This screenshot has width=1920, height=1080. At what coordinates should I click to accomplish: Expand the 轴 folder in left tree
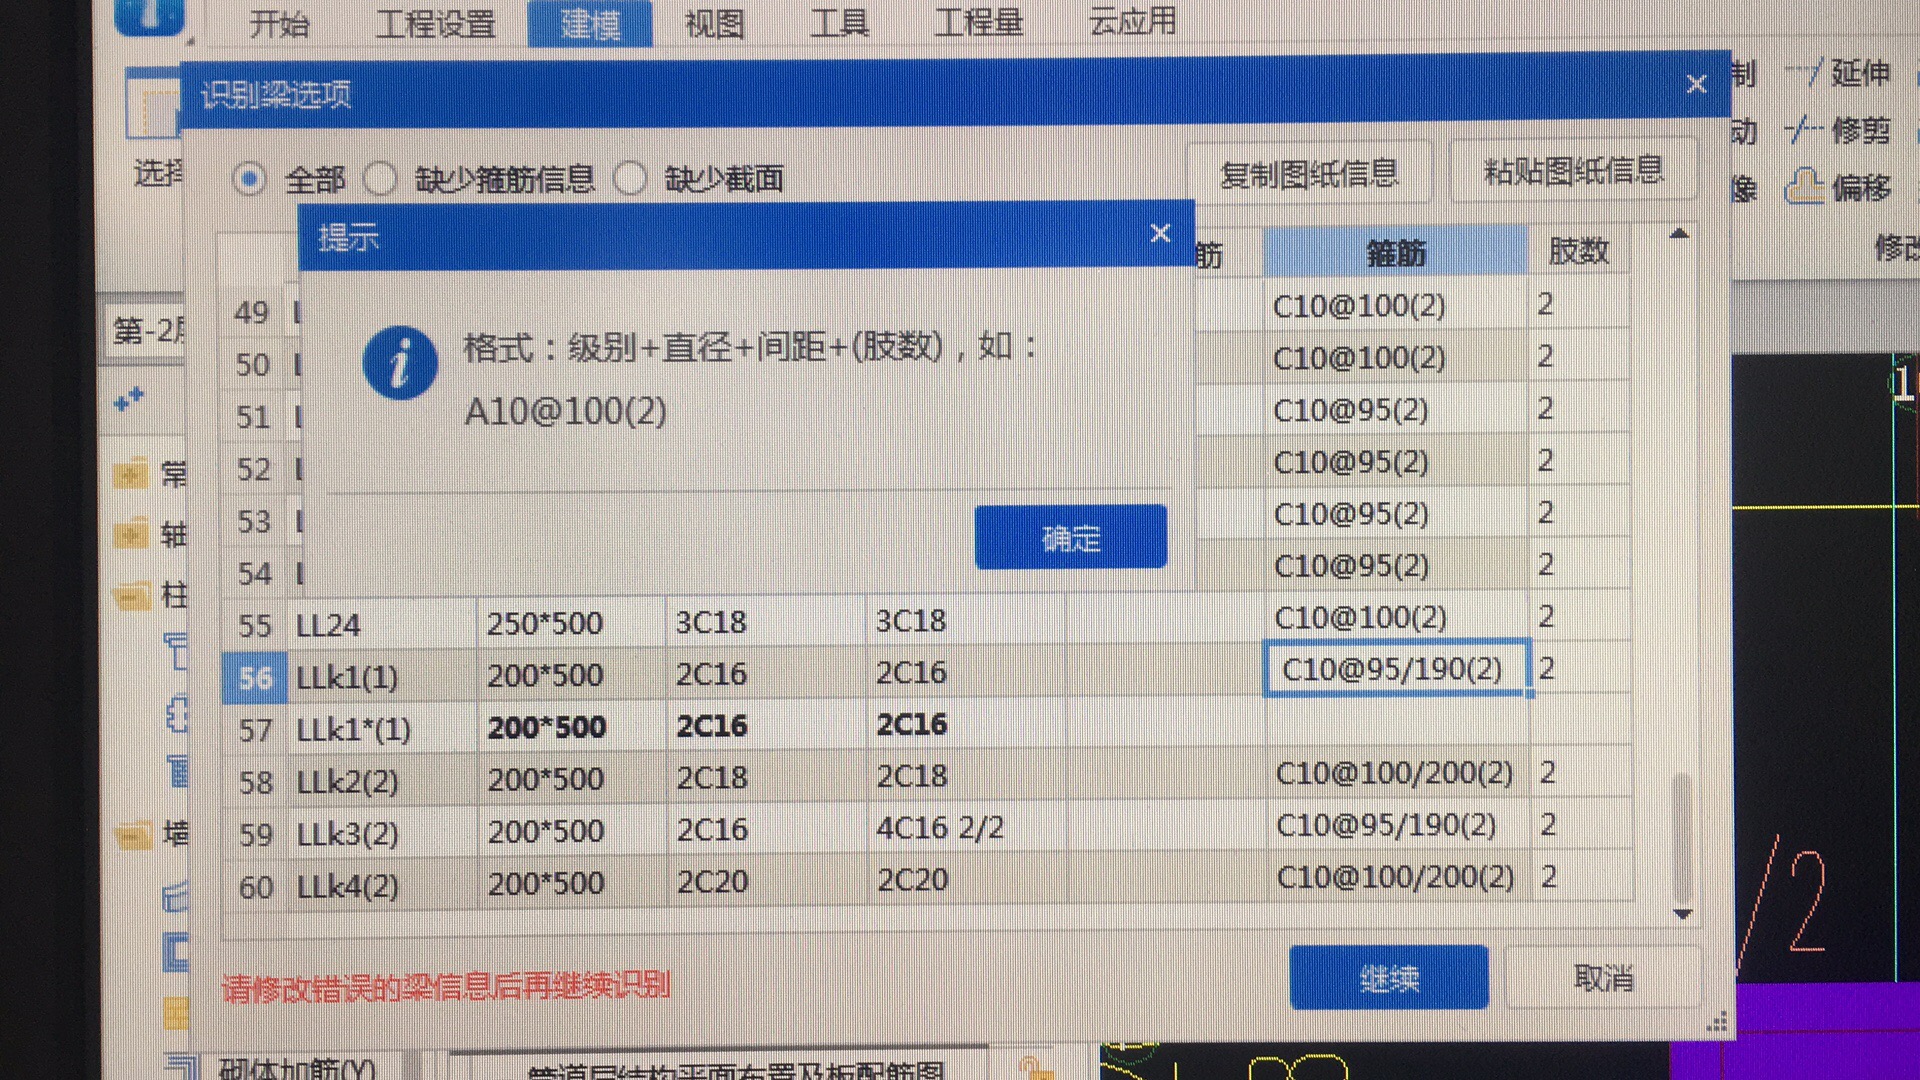point(130,534)
